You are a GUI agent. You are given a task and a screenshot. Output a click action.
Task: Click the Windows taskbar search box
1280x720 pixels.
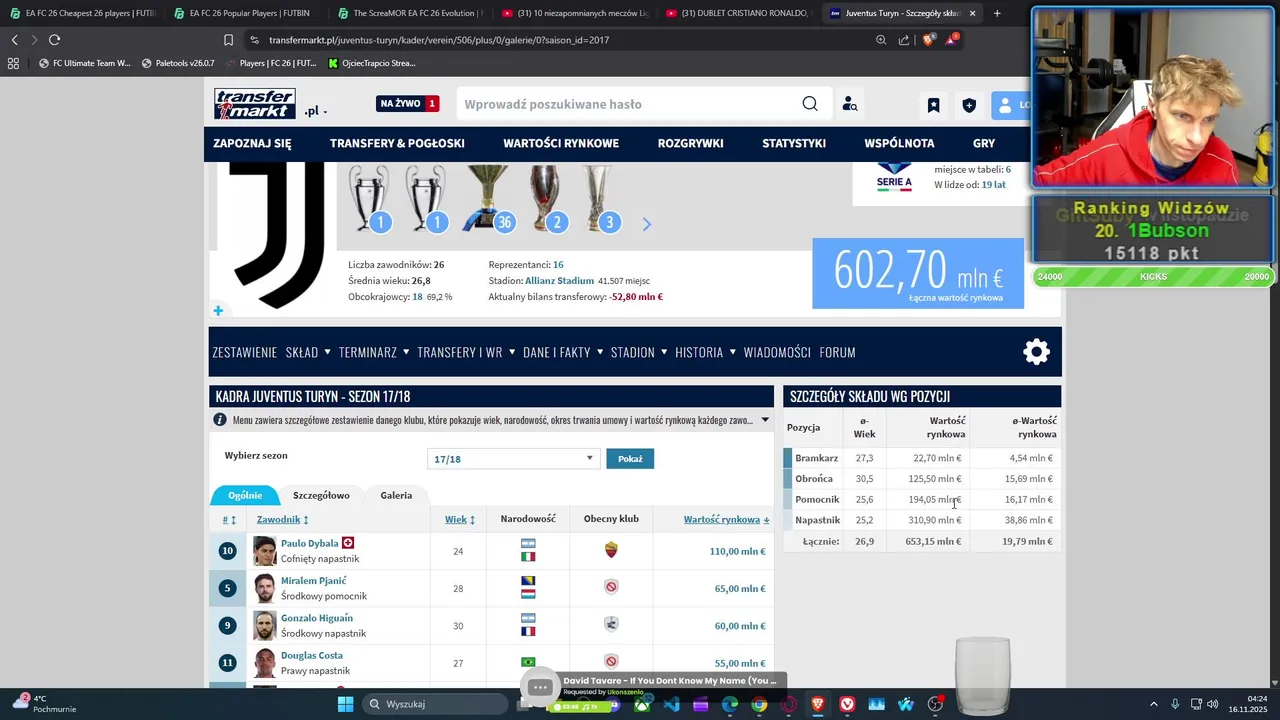(x=435, y=704)
